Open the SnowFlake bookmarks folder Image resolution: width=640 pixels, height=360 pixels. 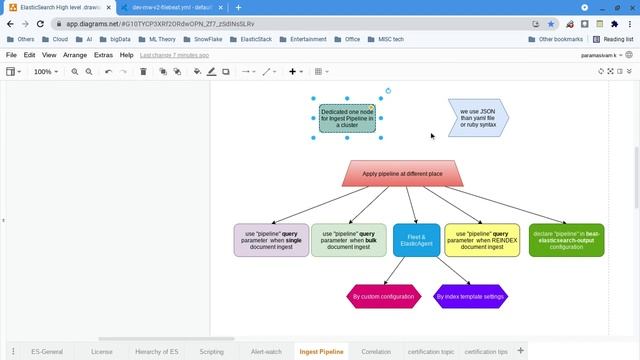[x=203, y=39]
